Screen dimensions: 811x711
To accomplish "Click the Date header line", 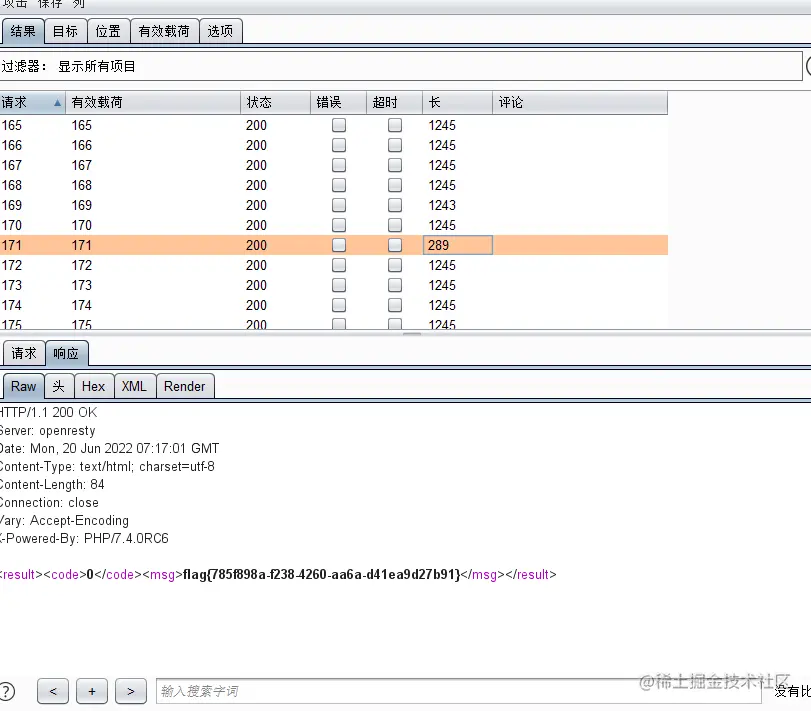I will click(x=109, y=448).
